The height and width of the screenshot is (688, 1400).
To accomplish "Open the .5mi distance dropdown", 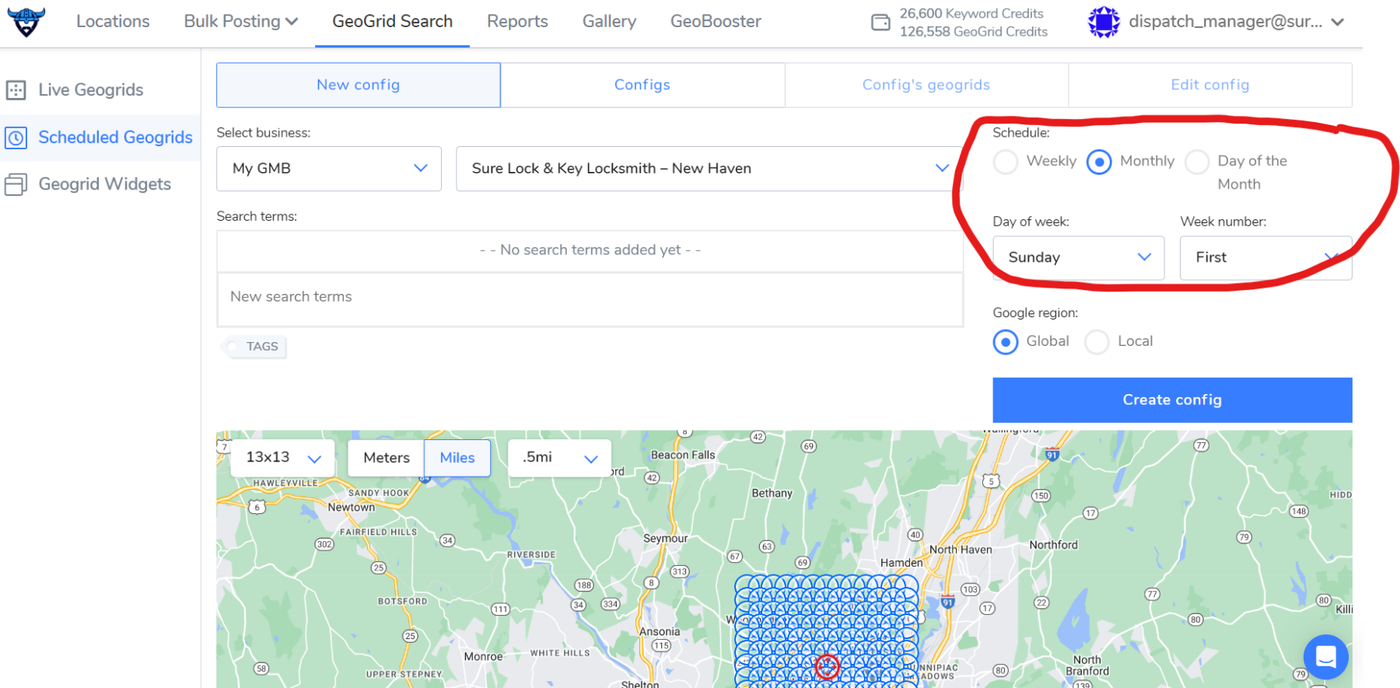I will click(560, 458).
